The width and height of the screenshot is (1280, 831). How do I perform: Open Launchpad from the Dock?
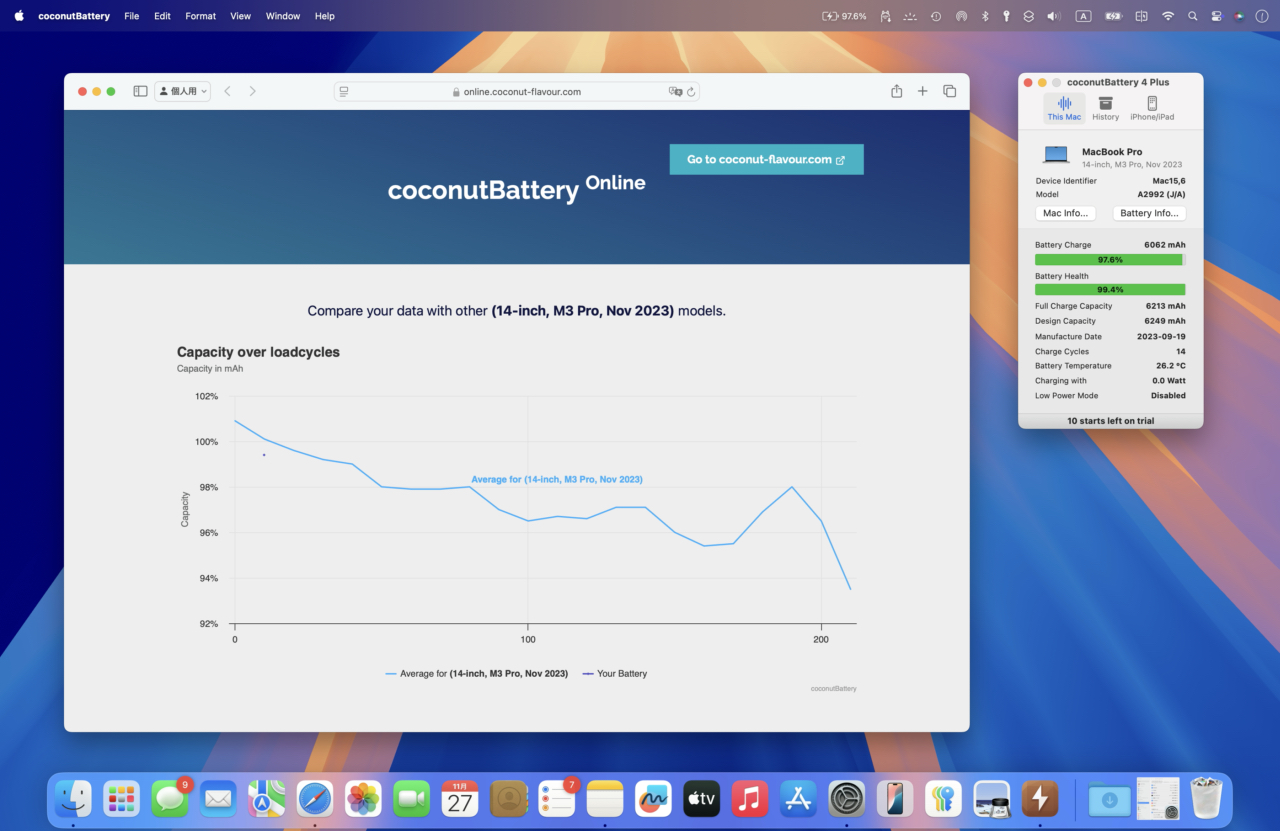[121, 798]
